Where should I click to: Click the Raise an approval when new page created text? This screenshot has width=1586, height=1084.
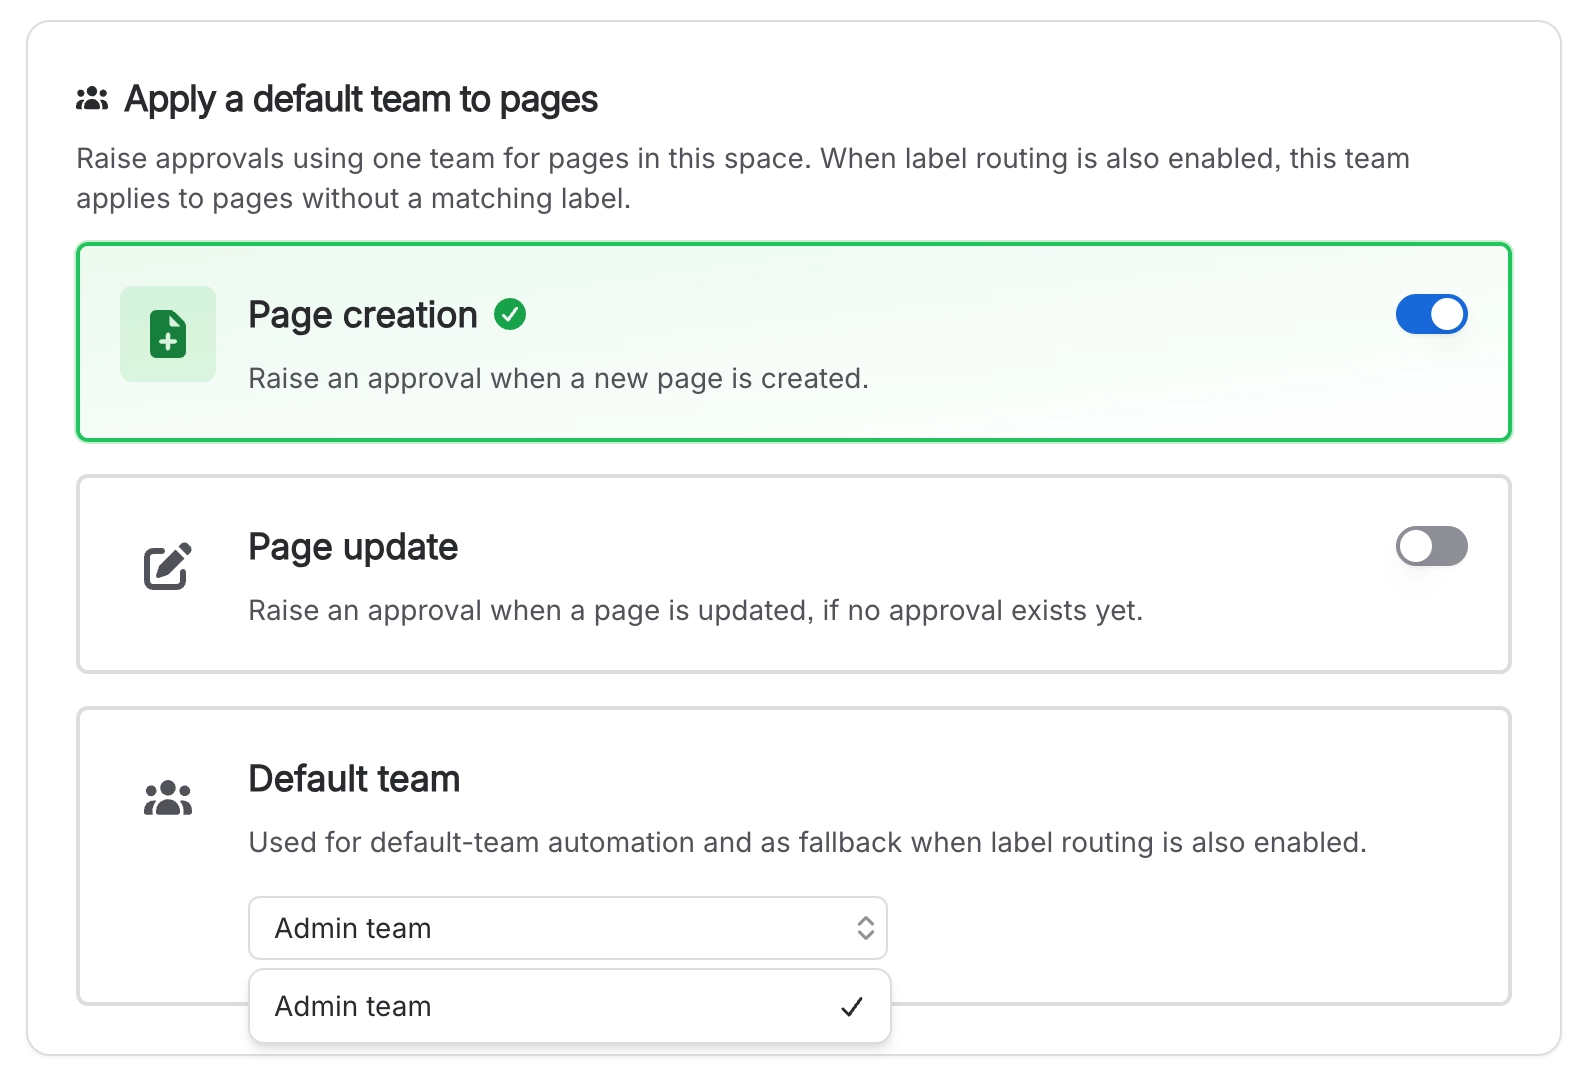[x=558, y=378]
